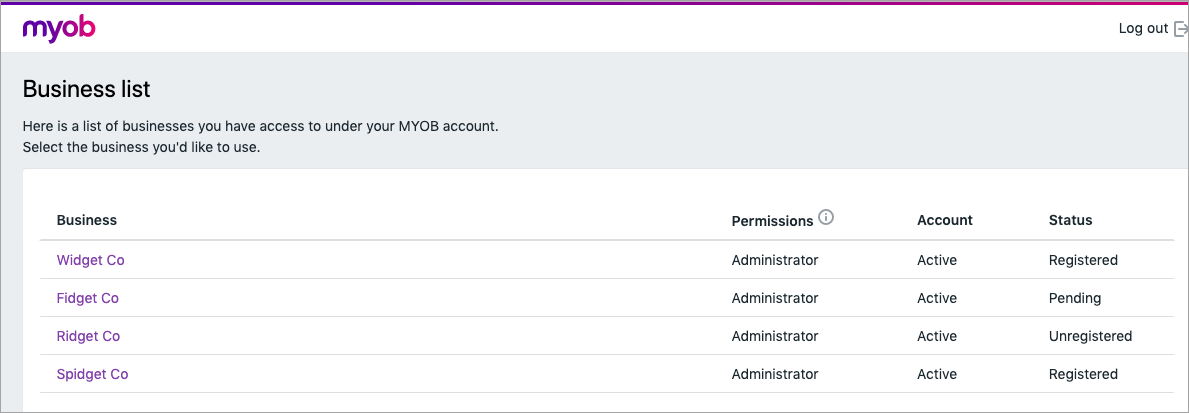
Task: Click the log out arrow icon
Action: point(1180,28)
